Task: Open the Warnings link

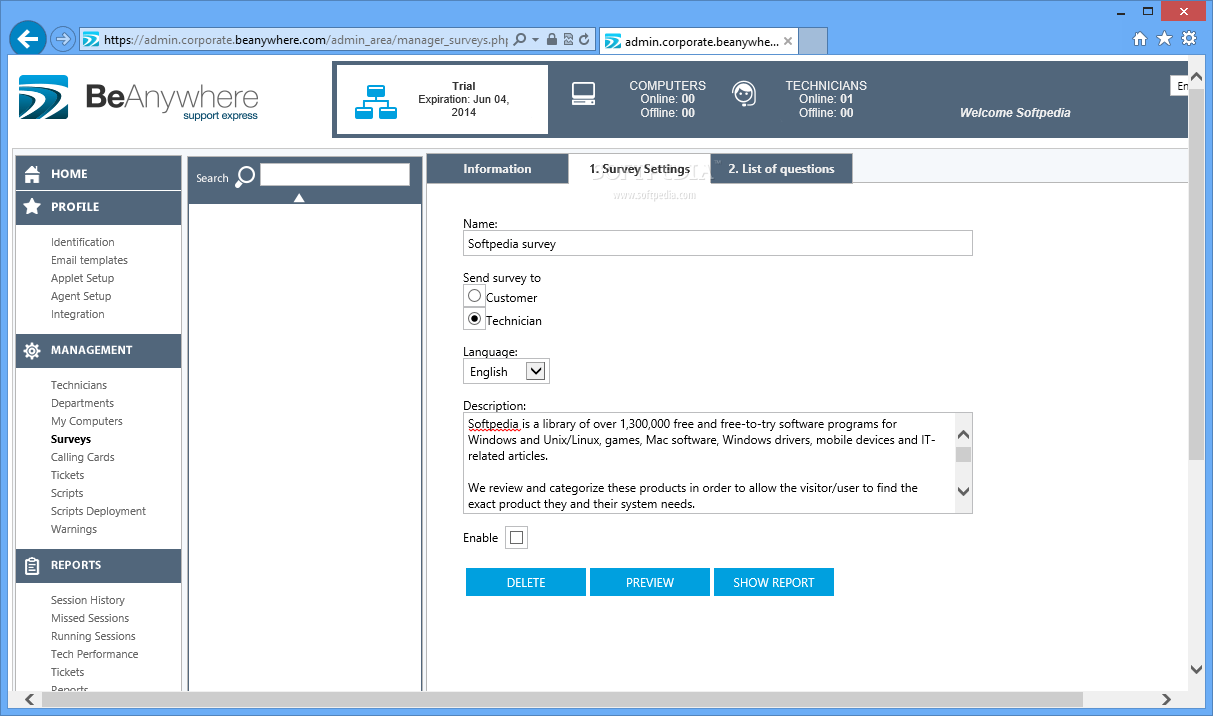Action: 74,529
